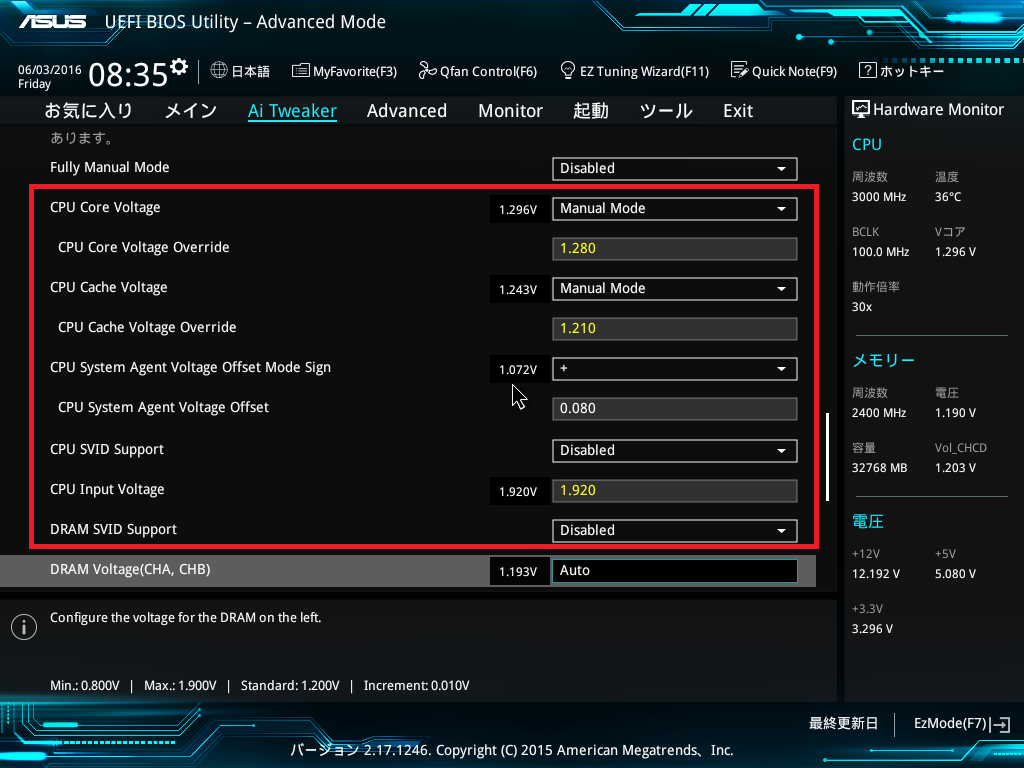Click the 06/03/2016 date
Screen dimensions: 1024x768
pos(50,70)
